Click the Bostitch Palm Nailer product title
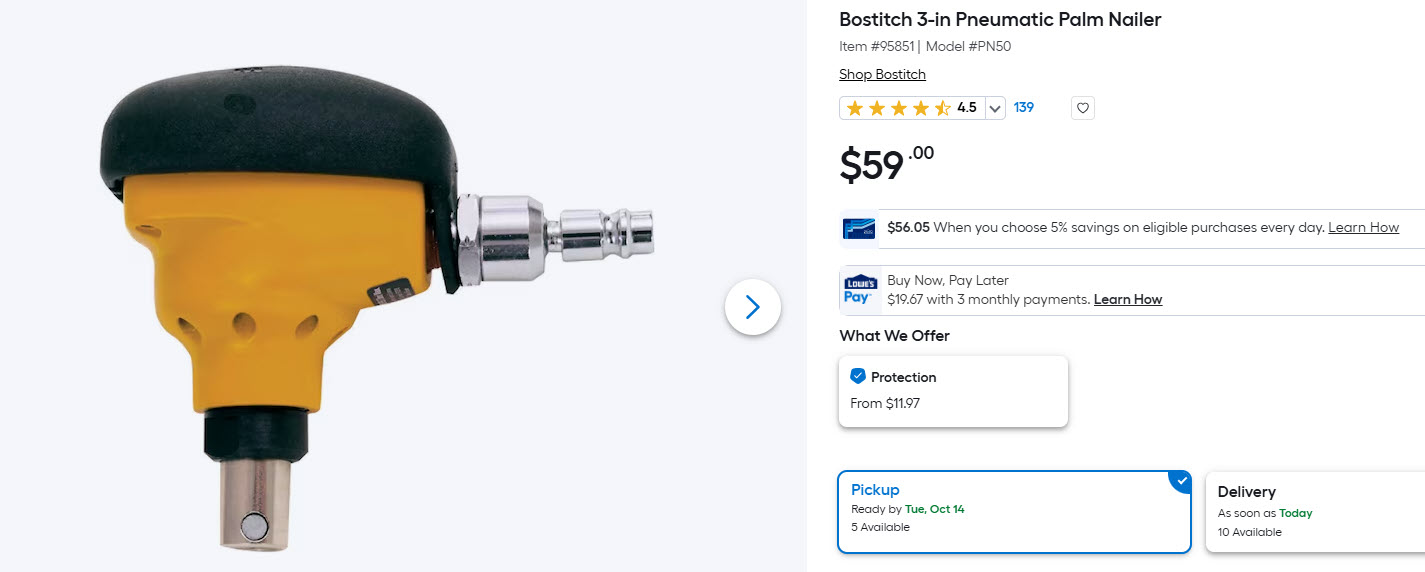 1000,20
